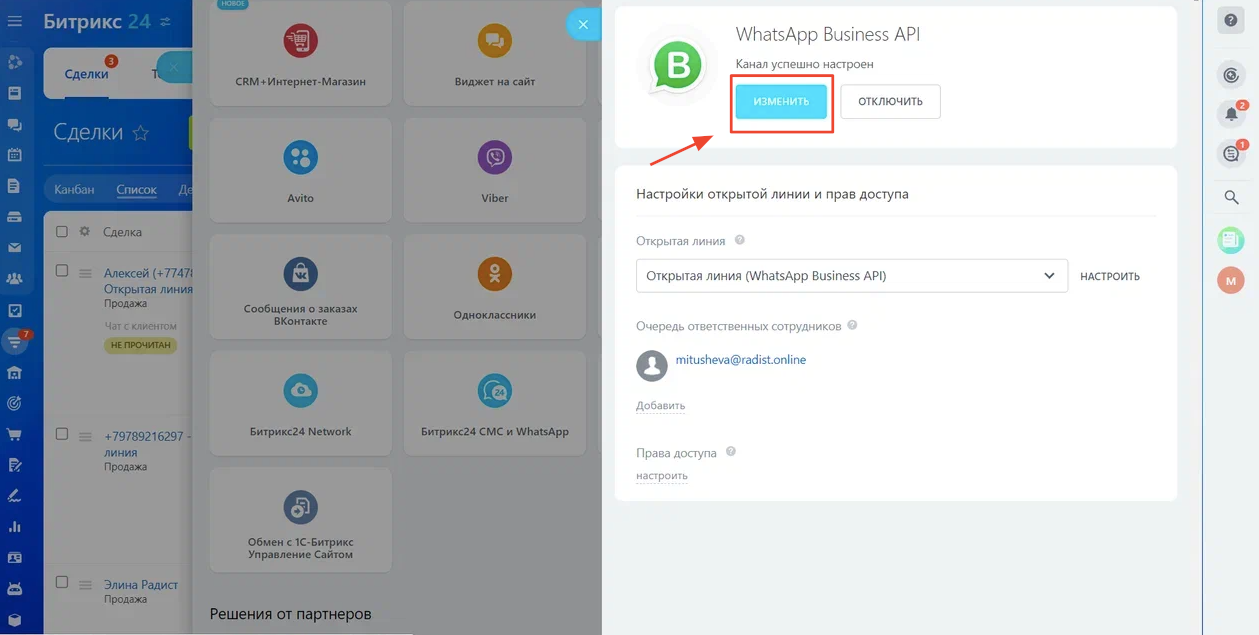This screenshot has height=635, width=1259.
Task: Open search magnifier in right sidebar
Action: click(1231, 197)
